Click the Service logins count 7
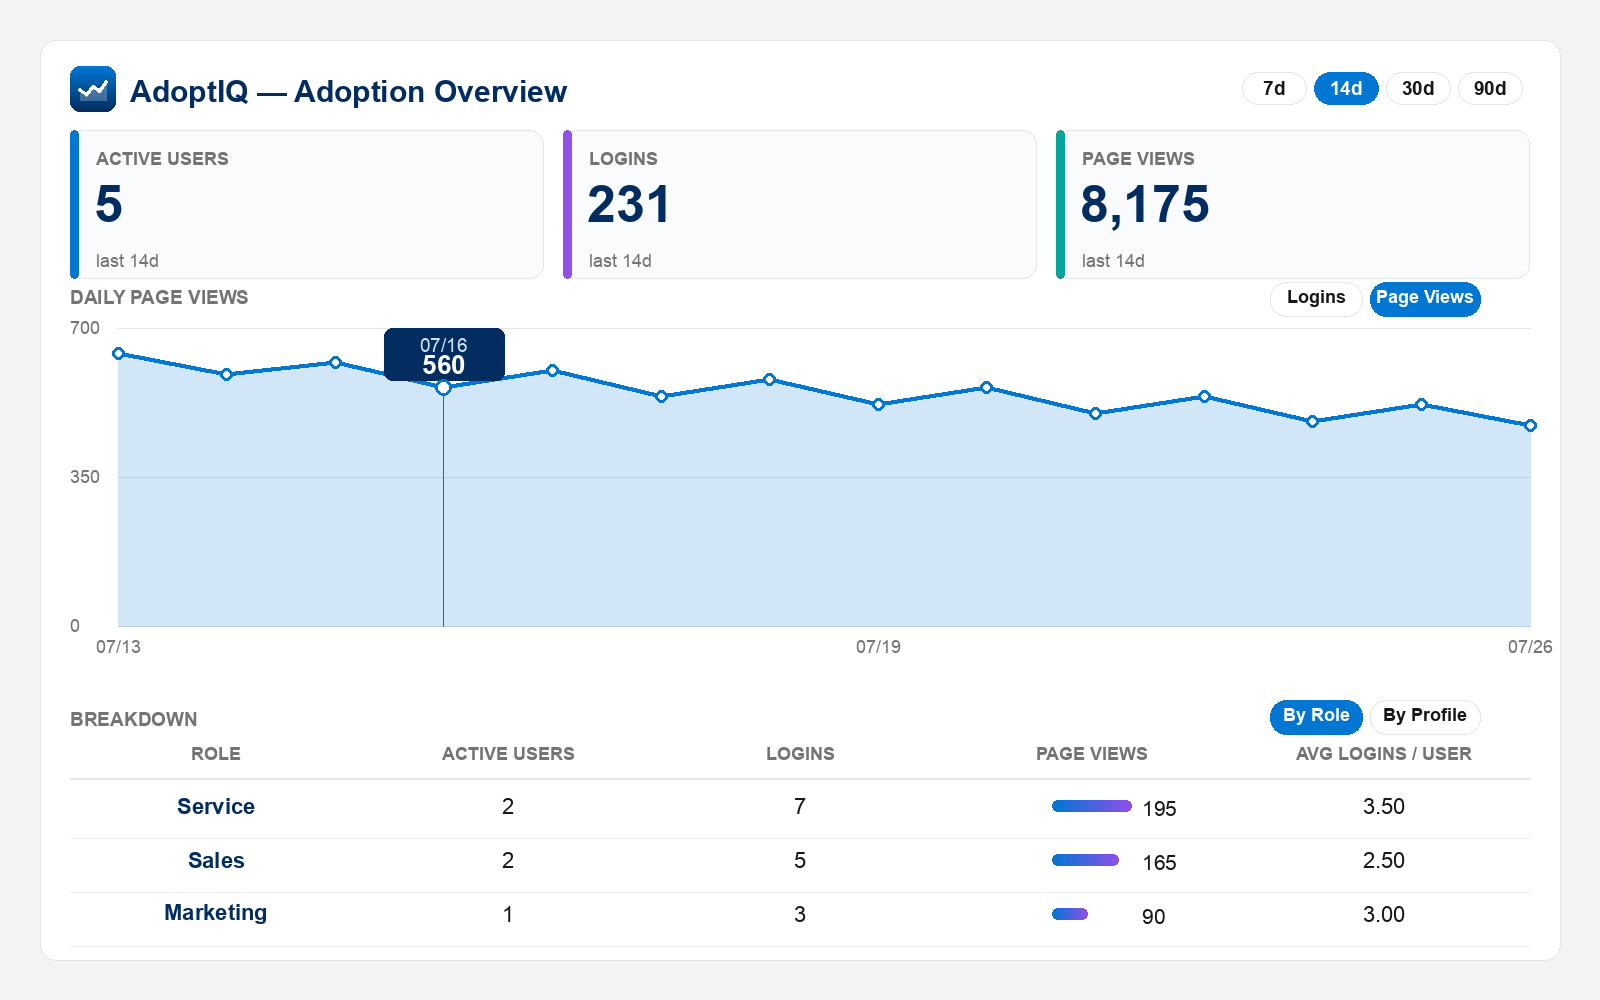The height and width of the screenshot is (1000, 1600). click(800, 807)
